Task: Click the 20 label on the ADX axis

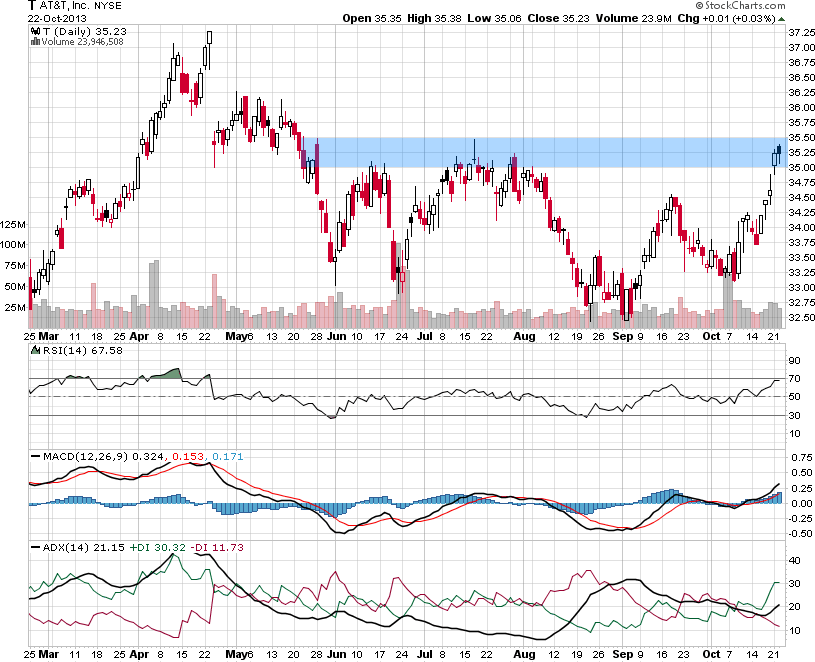Action: (794, 607)
